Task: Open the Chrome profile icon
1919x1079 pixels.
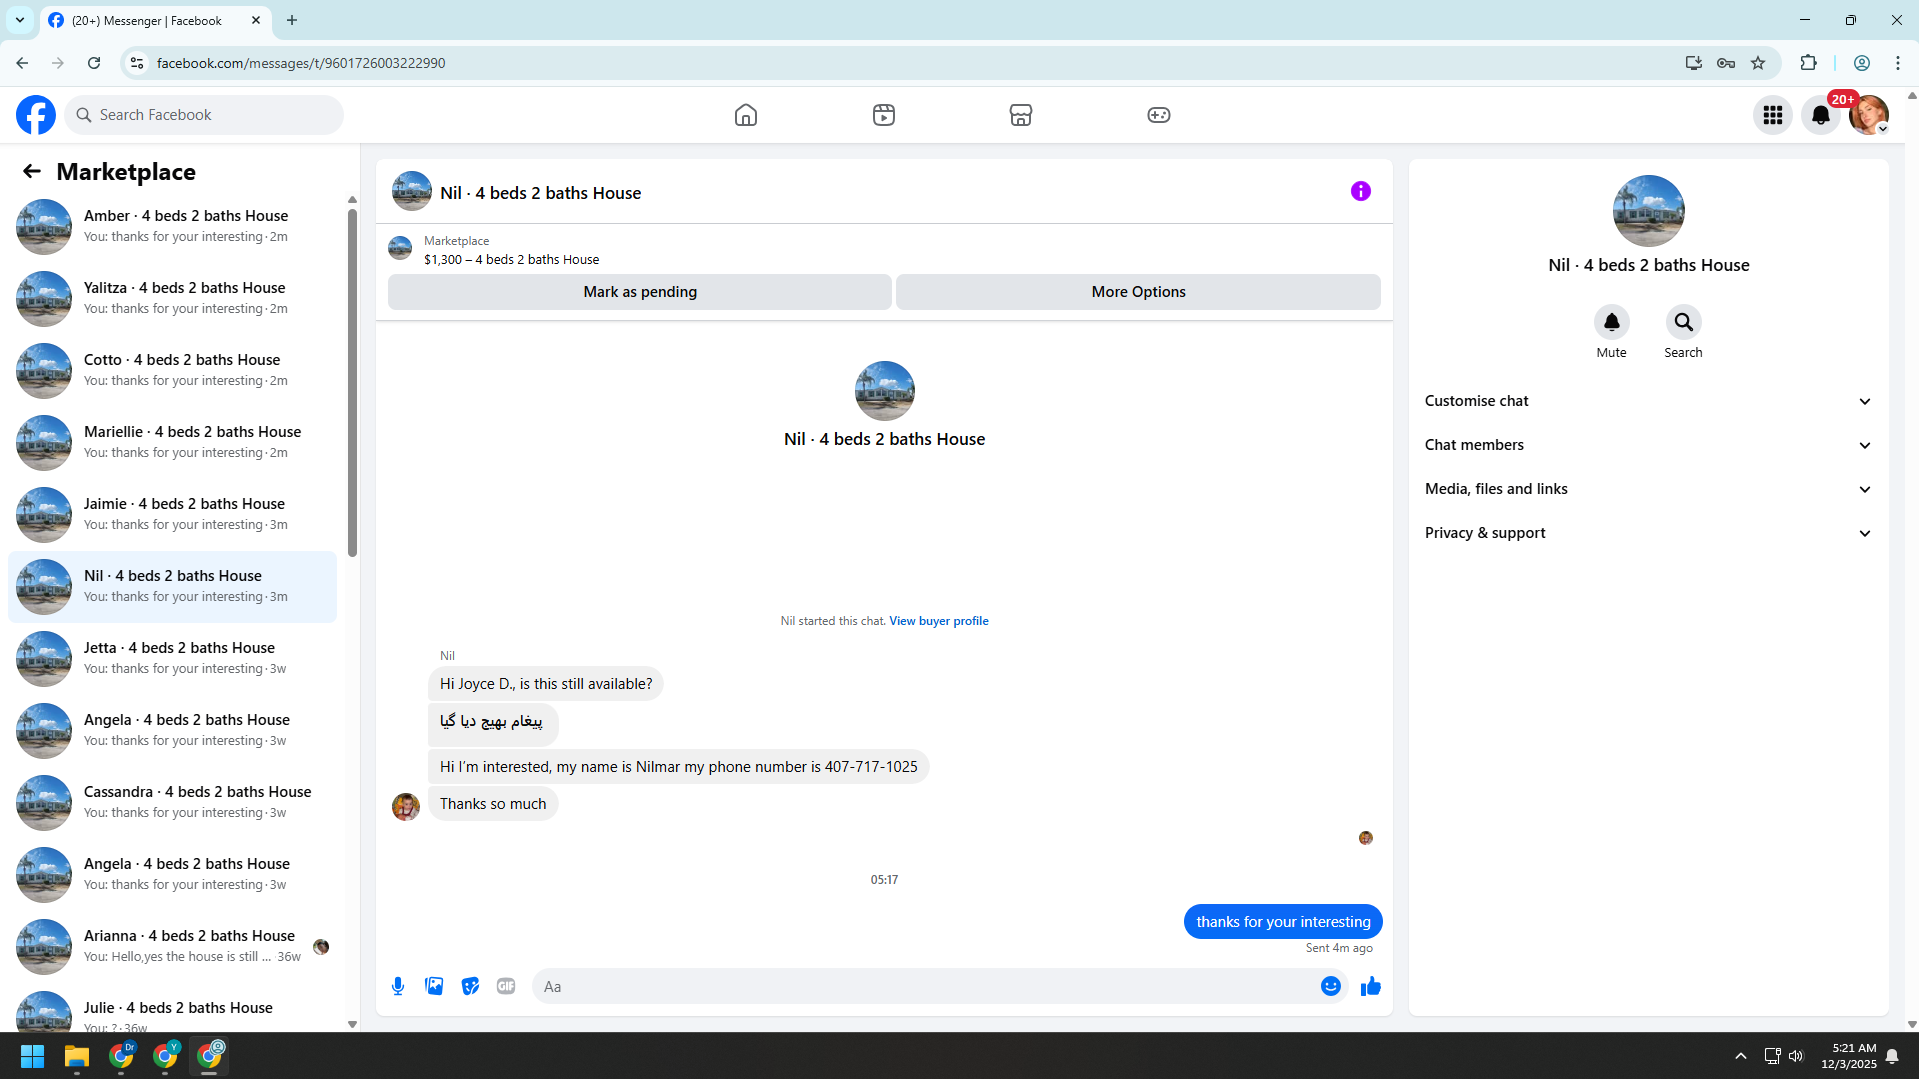Action: pyautogui.click(x=1862, y=63)
